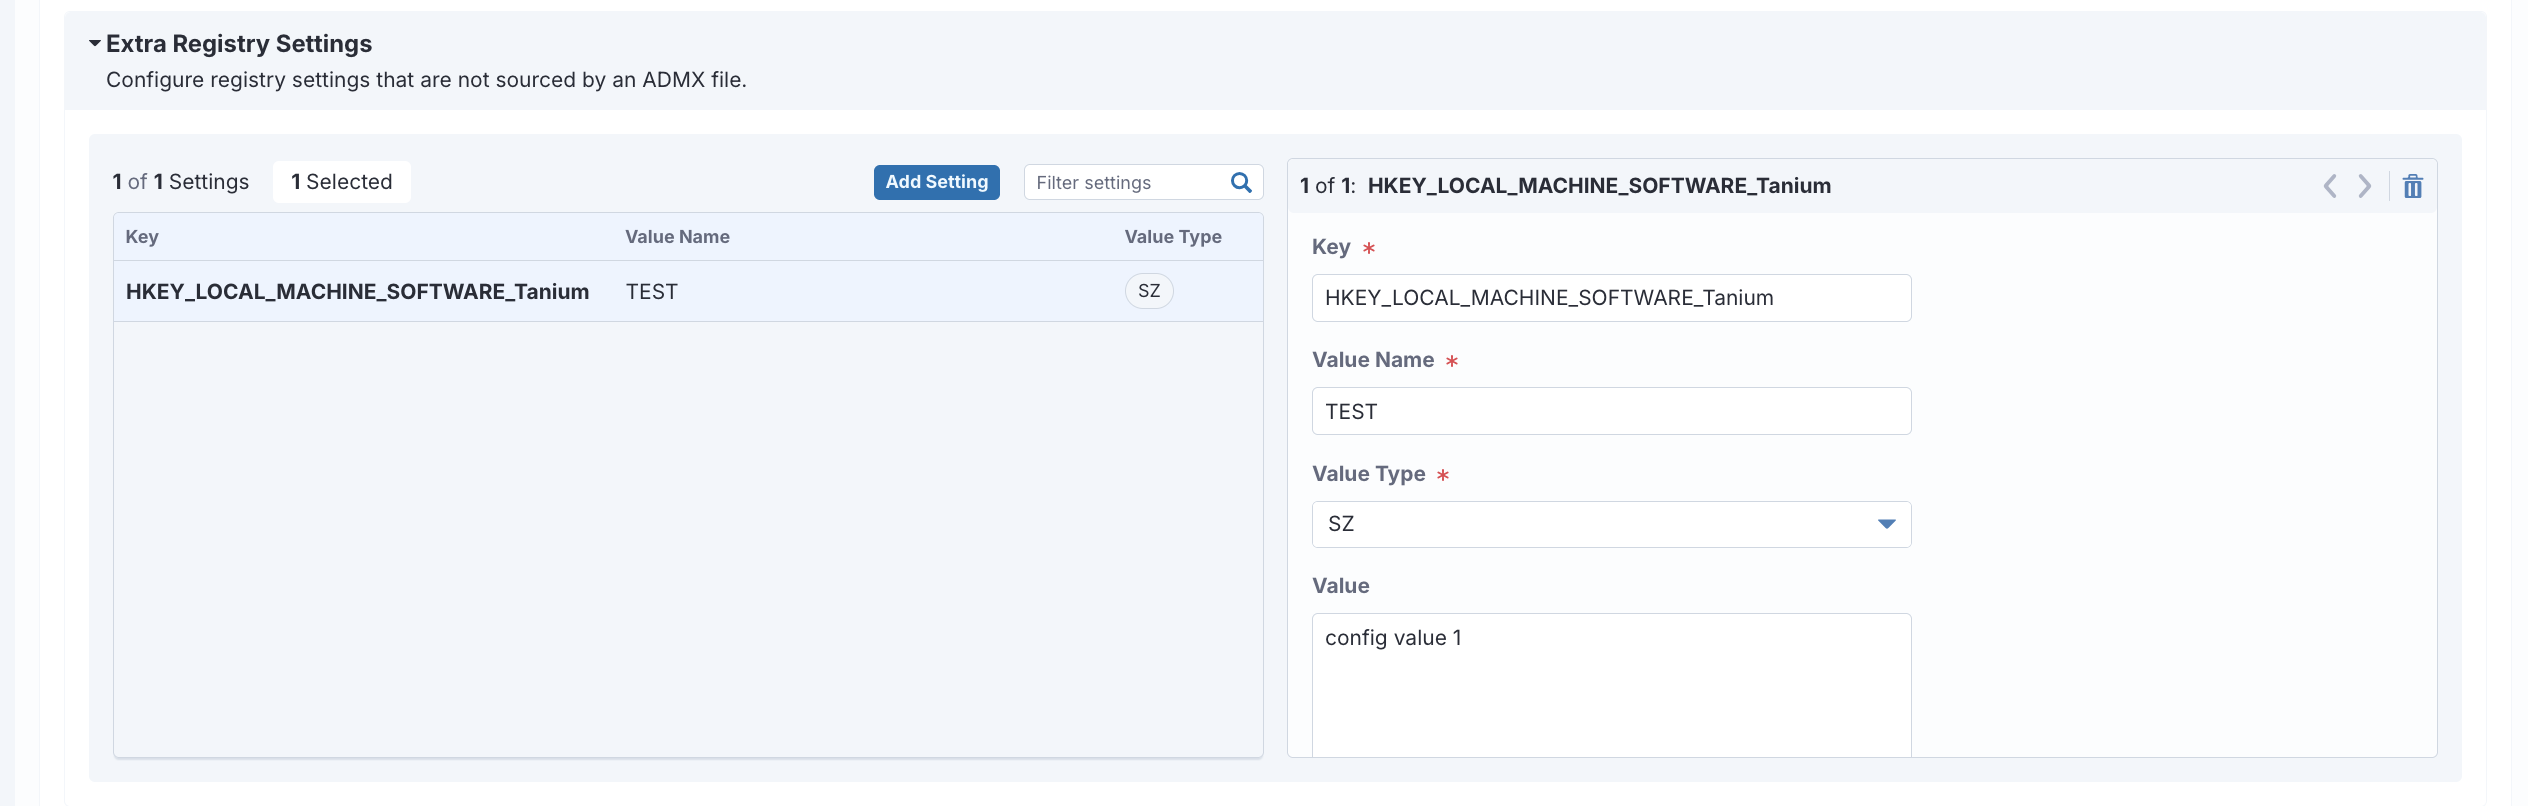Sort by the Key column header
Screen dimensions: 2528x806
click(142, 237)
